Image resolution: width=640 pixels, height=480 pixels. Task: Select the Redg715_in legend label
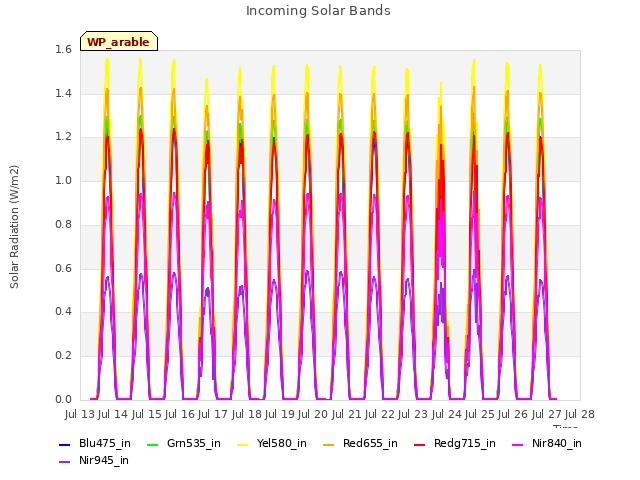coord(464,444)
